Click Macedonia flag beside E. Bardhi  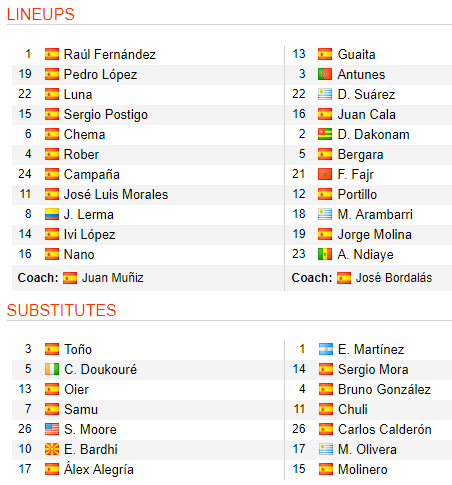(x=52, y=449)
